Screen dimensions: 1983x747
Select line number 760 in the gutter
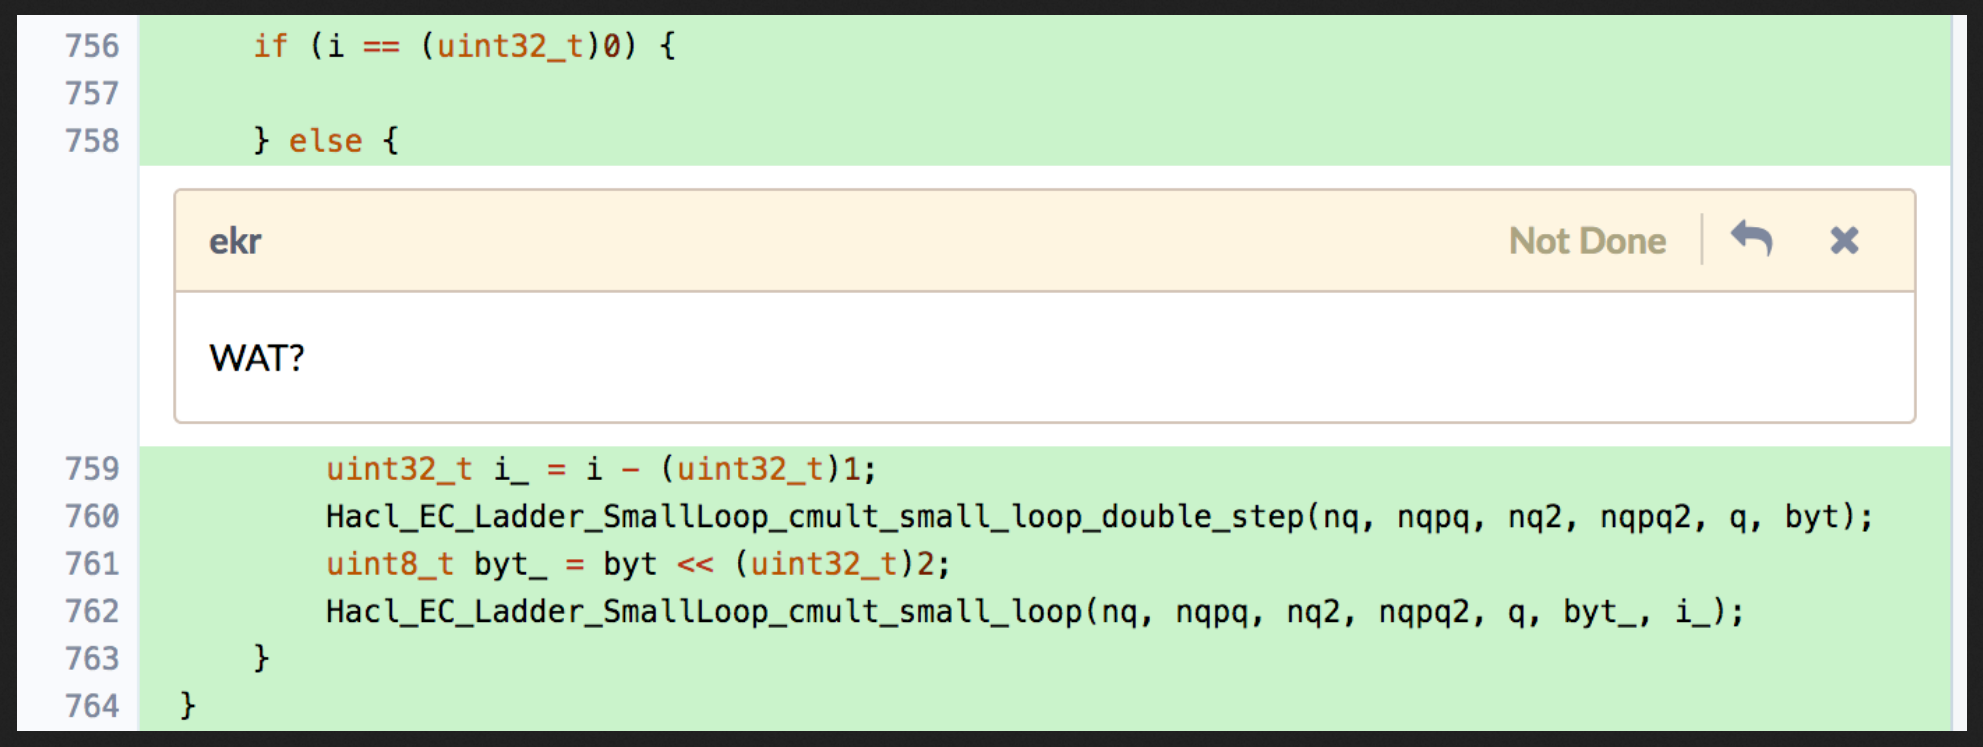click(x=92, y=516)
